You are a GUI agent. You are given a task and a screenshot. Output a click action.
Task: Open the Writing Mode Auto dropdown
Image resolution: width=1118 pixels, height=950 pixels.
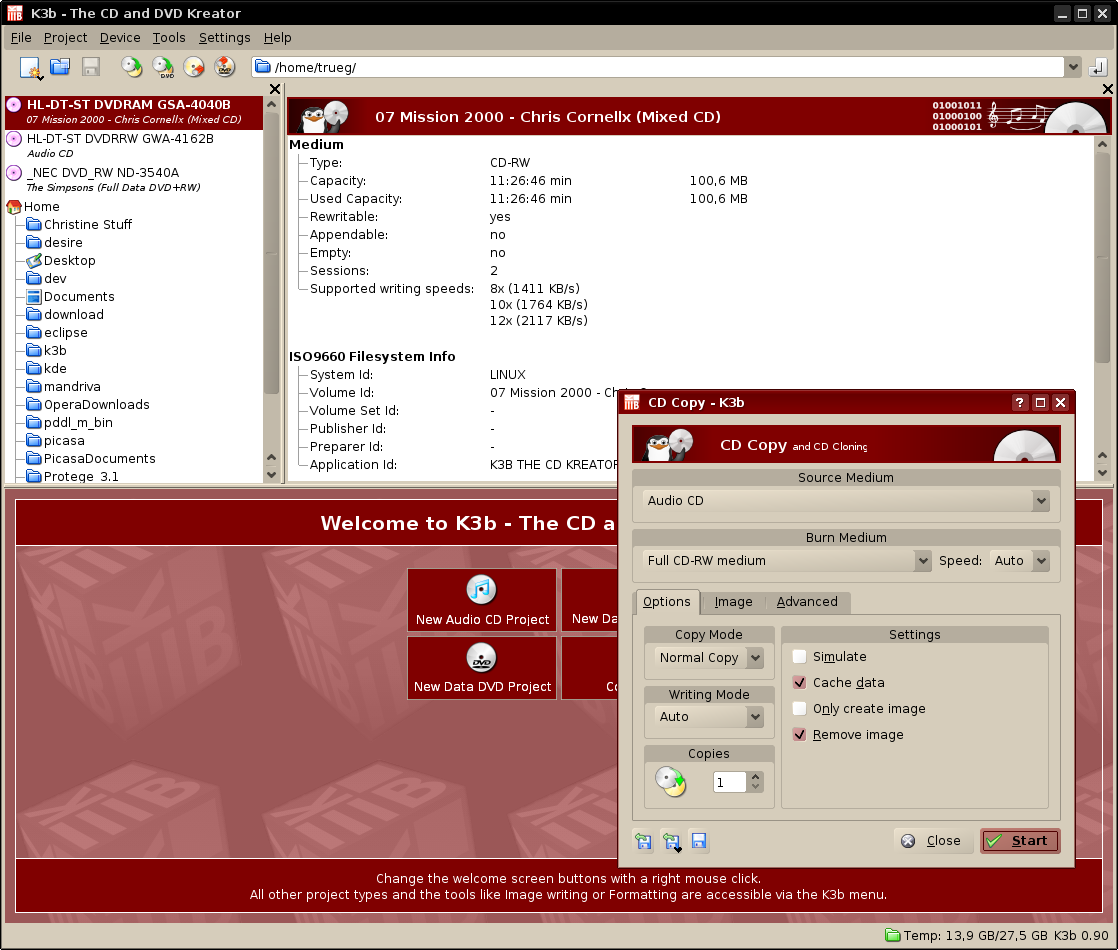tap(709, 717)
